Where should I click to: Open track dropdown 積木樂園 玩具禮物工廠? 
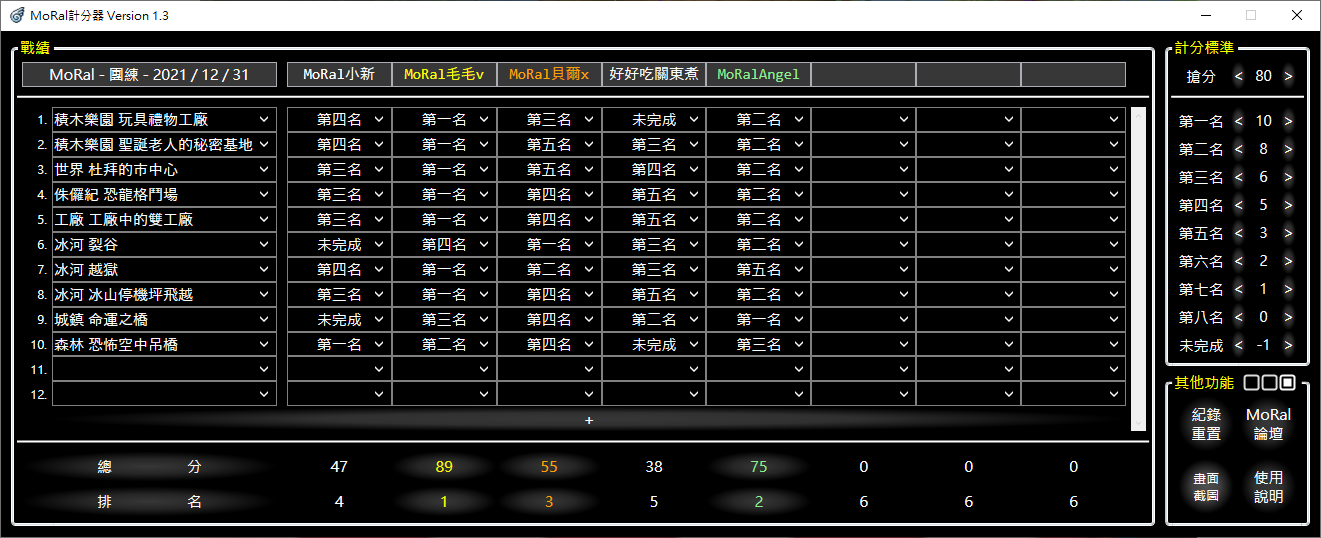(164, 119)
